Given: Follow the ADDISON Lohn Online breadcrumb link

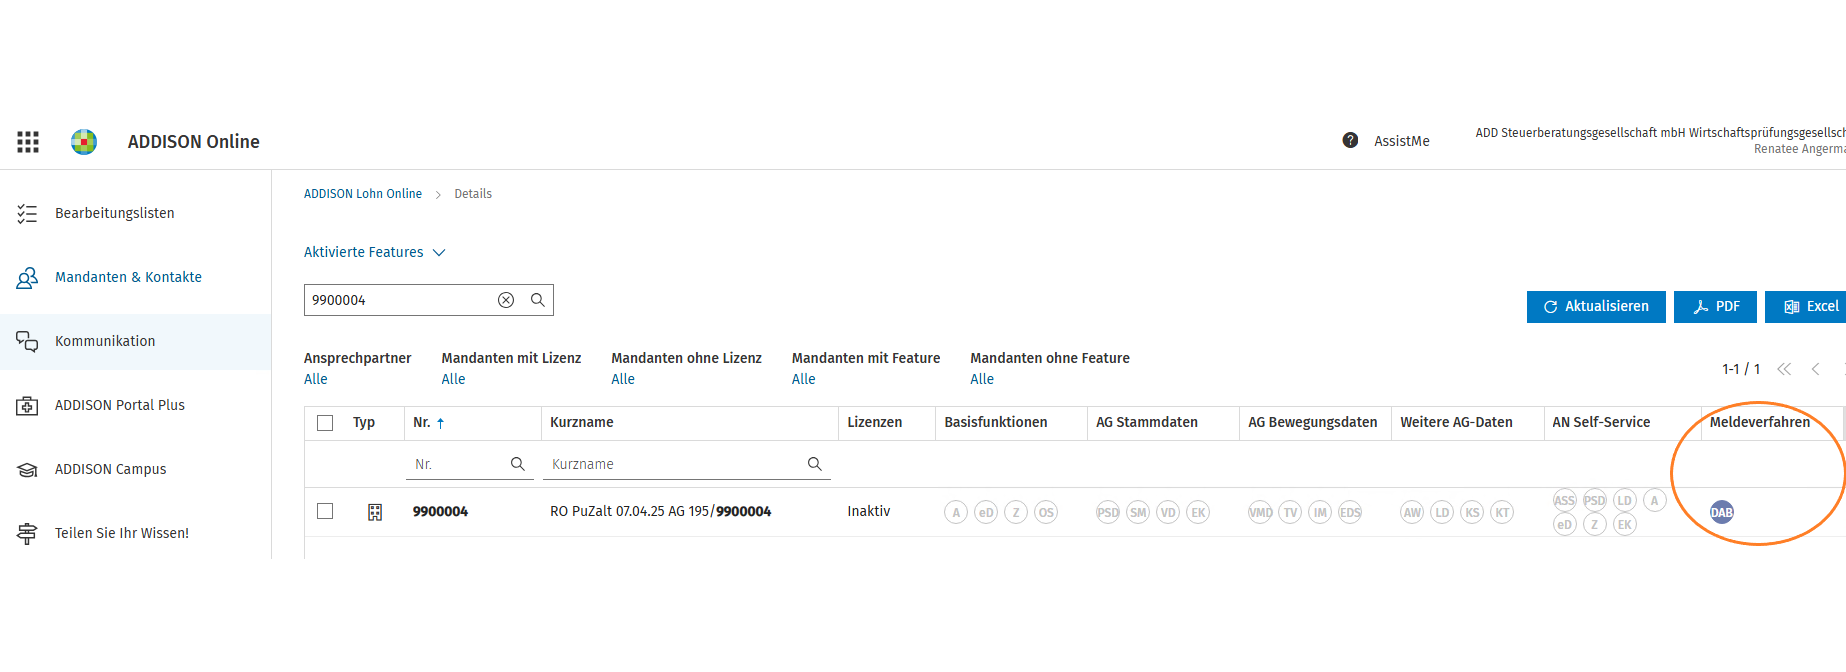Looking at the screenshot, I should (x=363, y=194).
